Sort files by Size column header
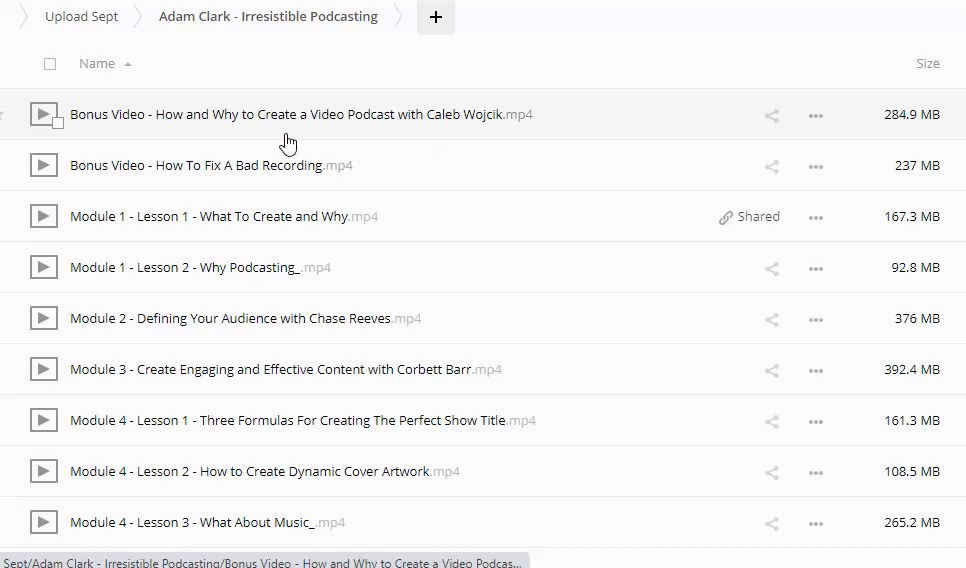The height and width of the screenshot is (568, 966). pyautogui.click(x=927, y=64)
